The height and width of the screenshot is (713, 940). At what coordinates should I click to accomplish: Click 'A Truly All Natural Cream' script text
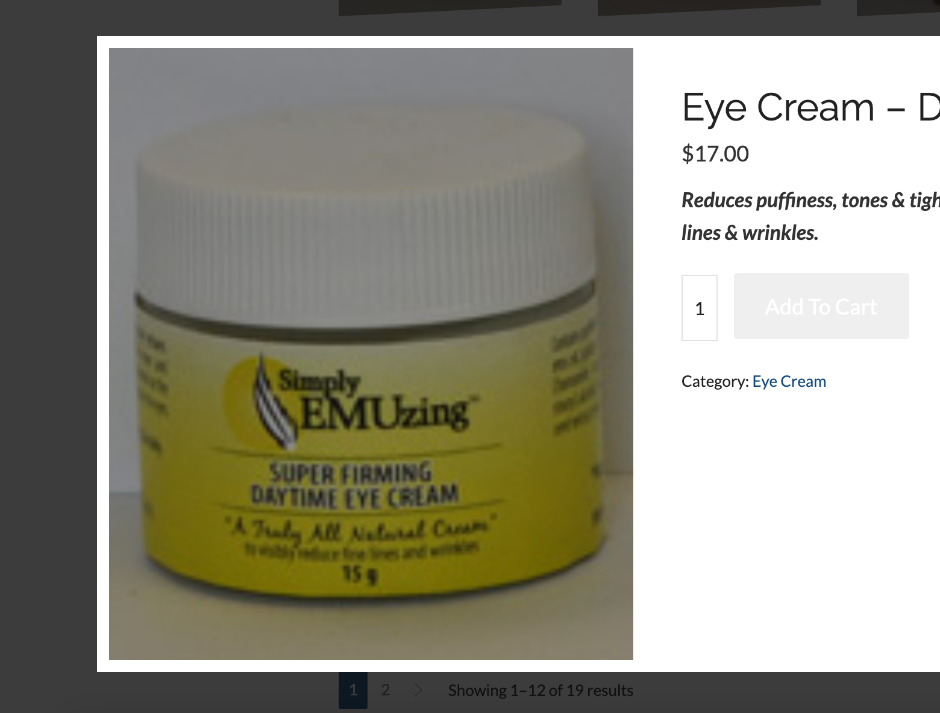point(360,528)
